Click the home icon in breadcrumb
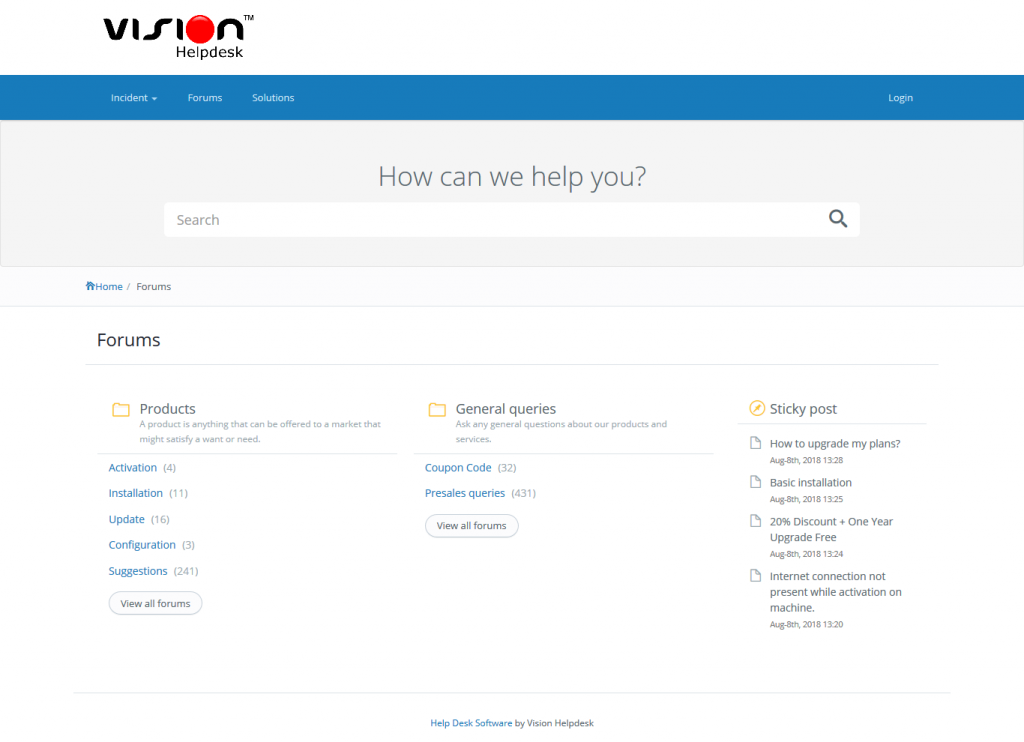This screenshot has height=742, width=1024. pos(90,286)
